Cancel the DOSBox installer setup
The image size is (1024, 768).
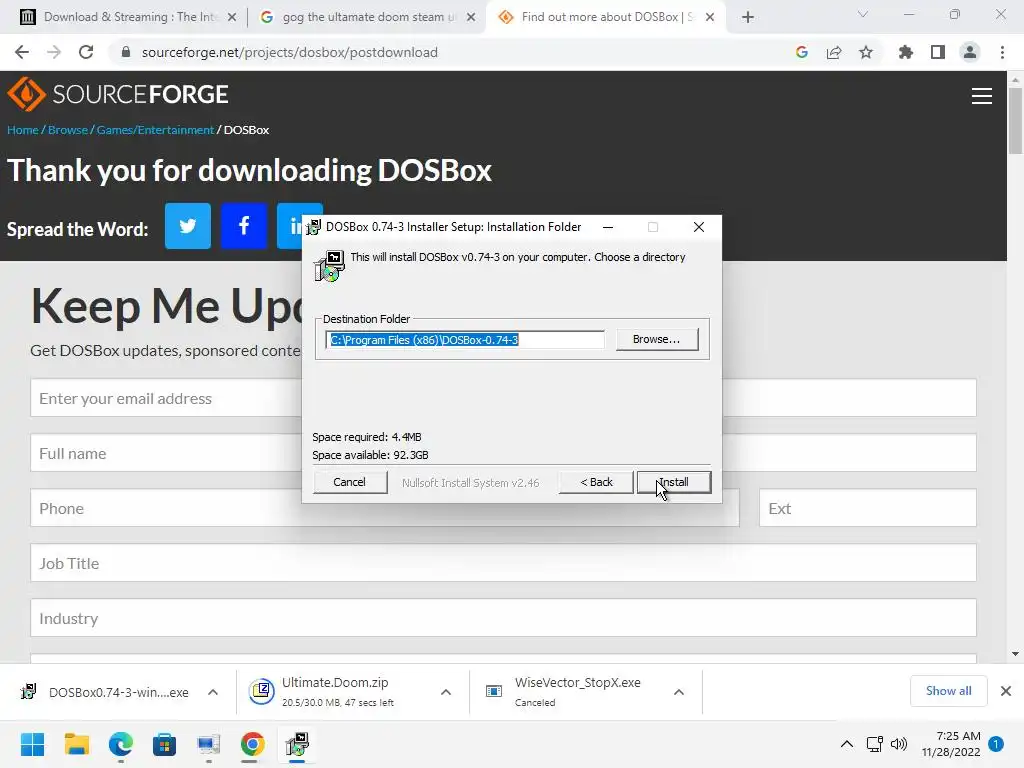click(350, 482)
